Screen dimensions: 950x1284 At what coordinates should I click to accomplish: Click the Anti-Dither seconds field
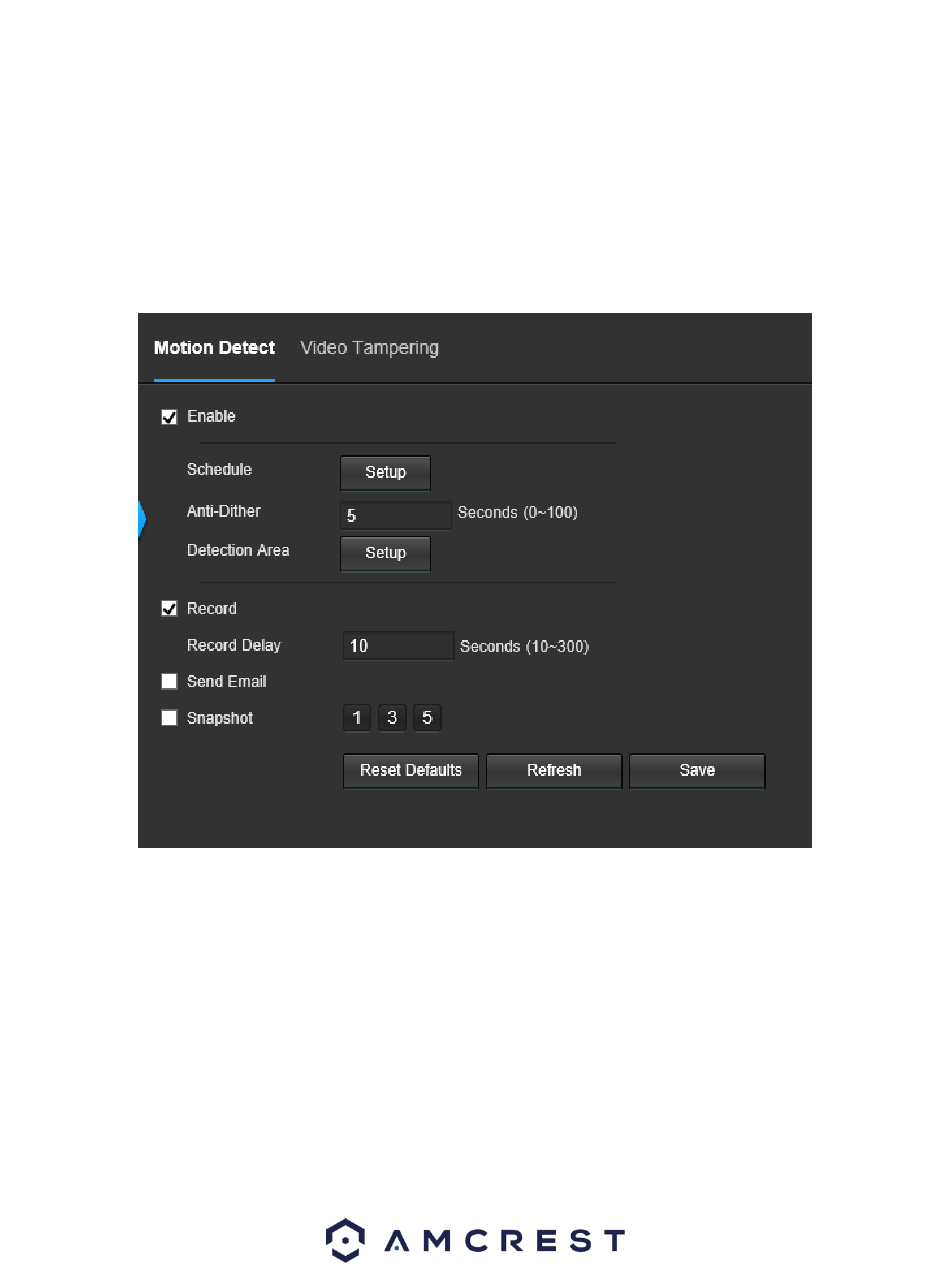click(x=396, y=515)
